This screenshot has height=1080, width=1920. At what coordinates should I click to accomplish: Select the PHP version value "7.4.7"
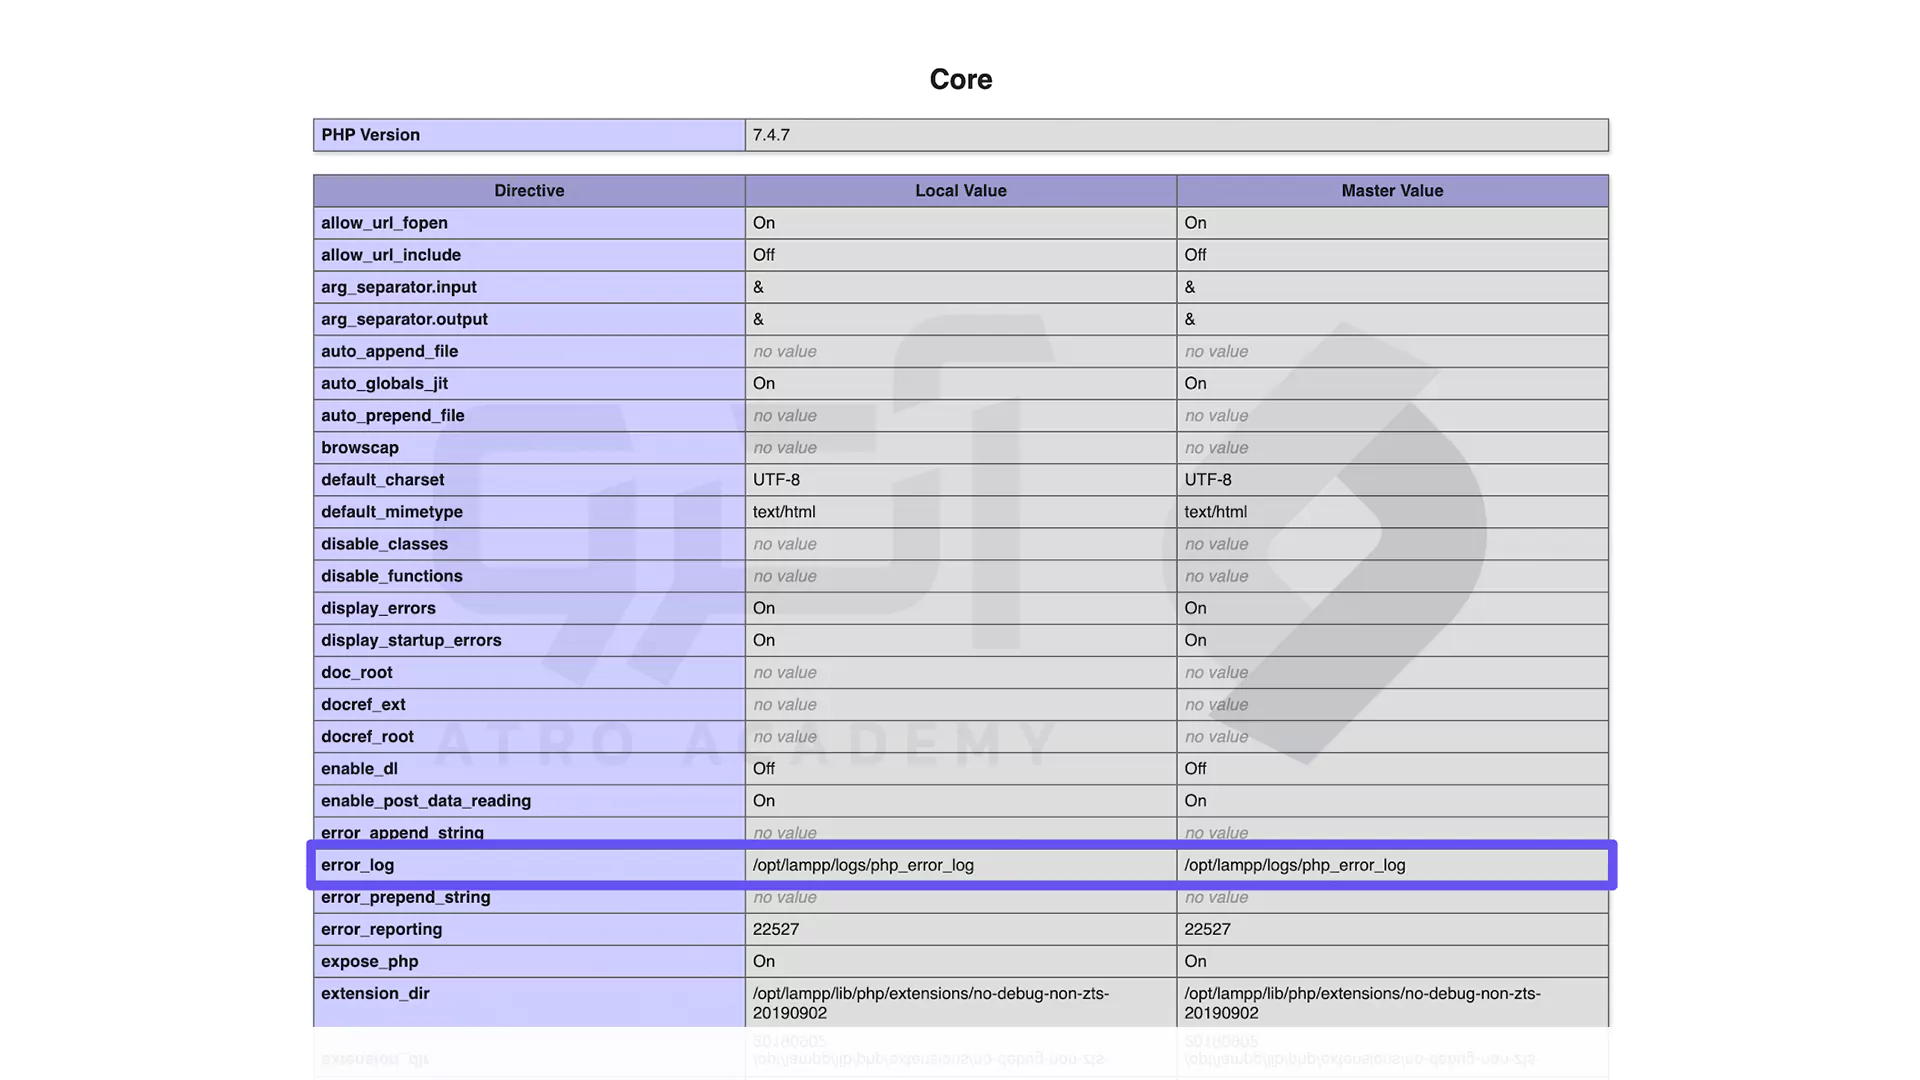[x=771, y=135]
